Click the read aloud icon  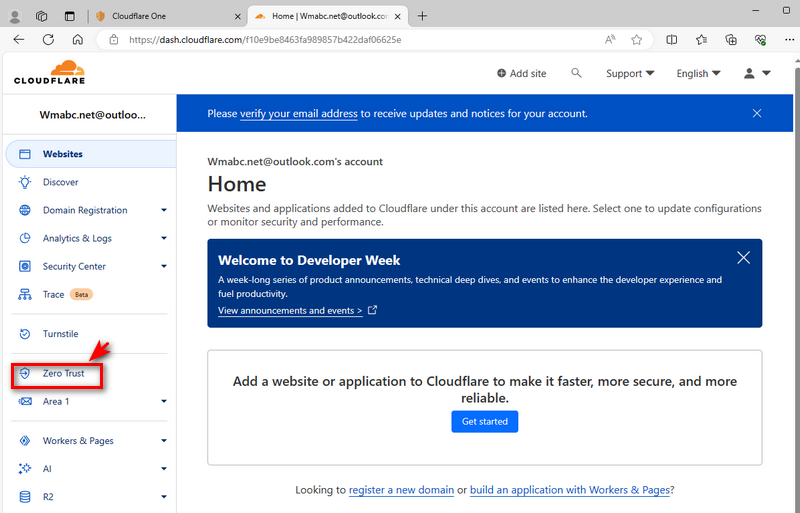[610, 40]
